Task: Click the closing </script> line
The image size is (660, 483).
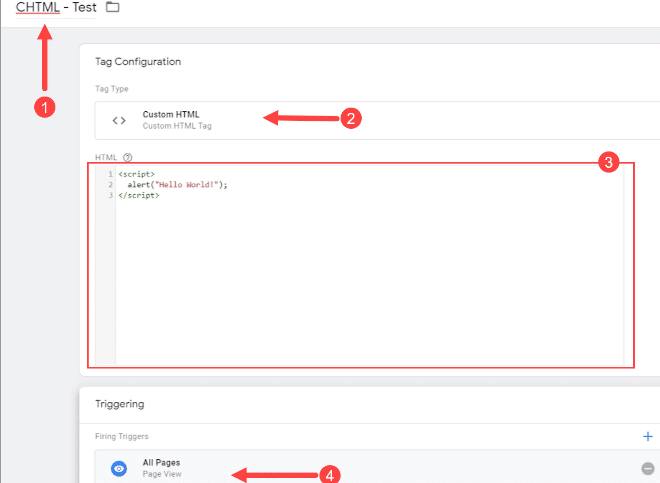Action: coord(139,195)
